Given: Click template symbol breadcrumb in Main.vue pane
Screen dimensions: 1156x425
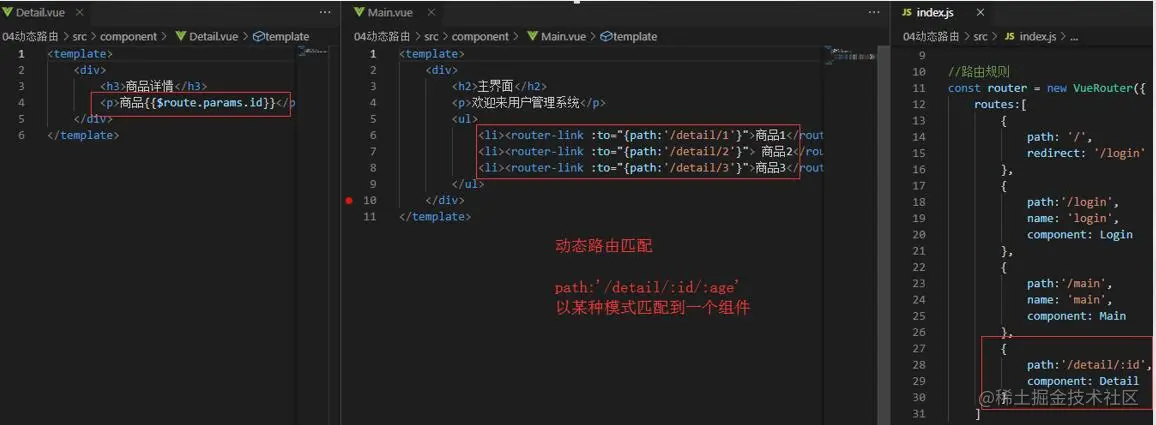Looking at the screenshot, I should pos(629,36).
